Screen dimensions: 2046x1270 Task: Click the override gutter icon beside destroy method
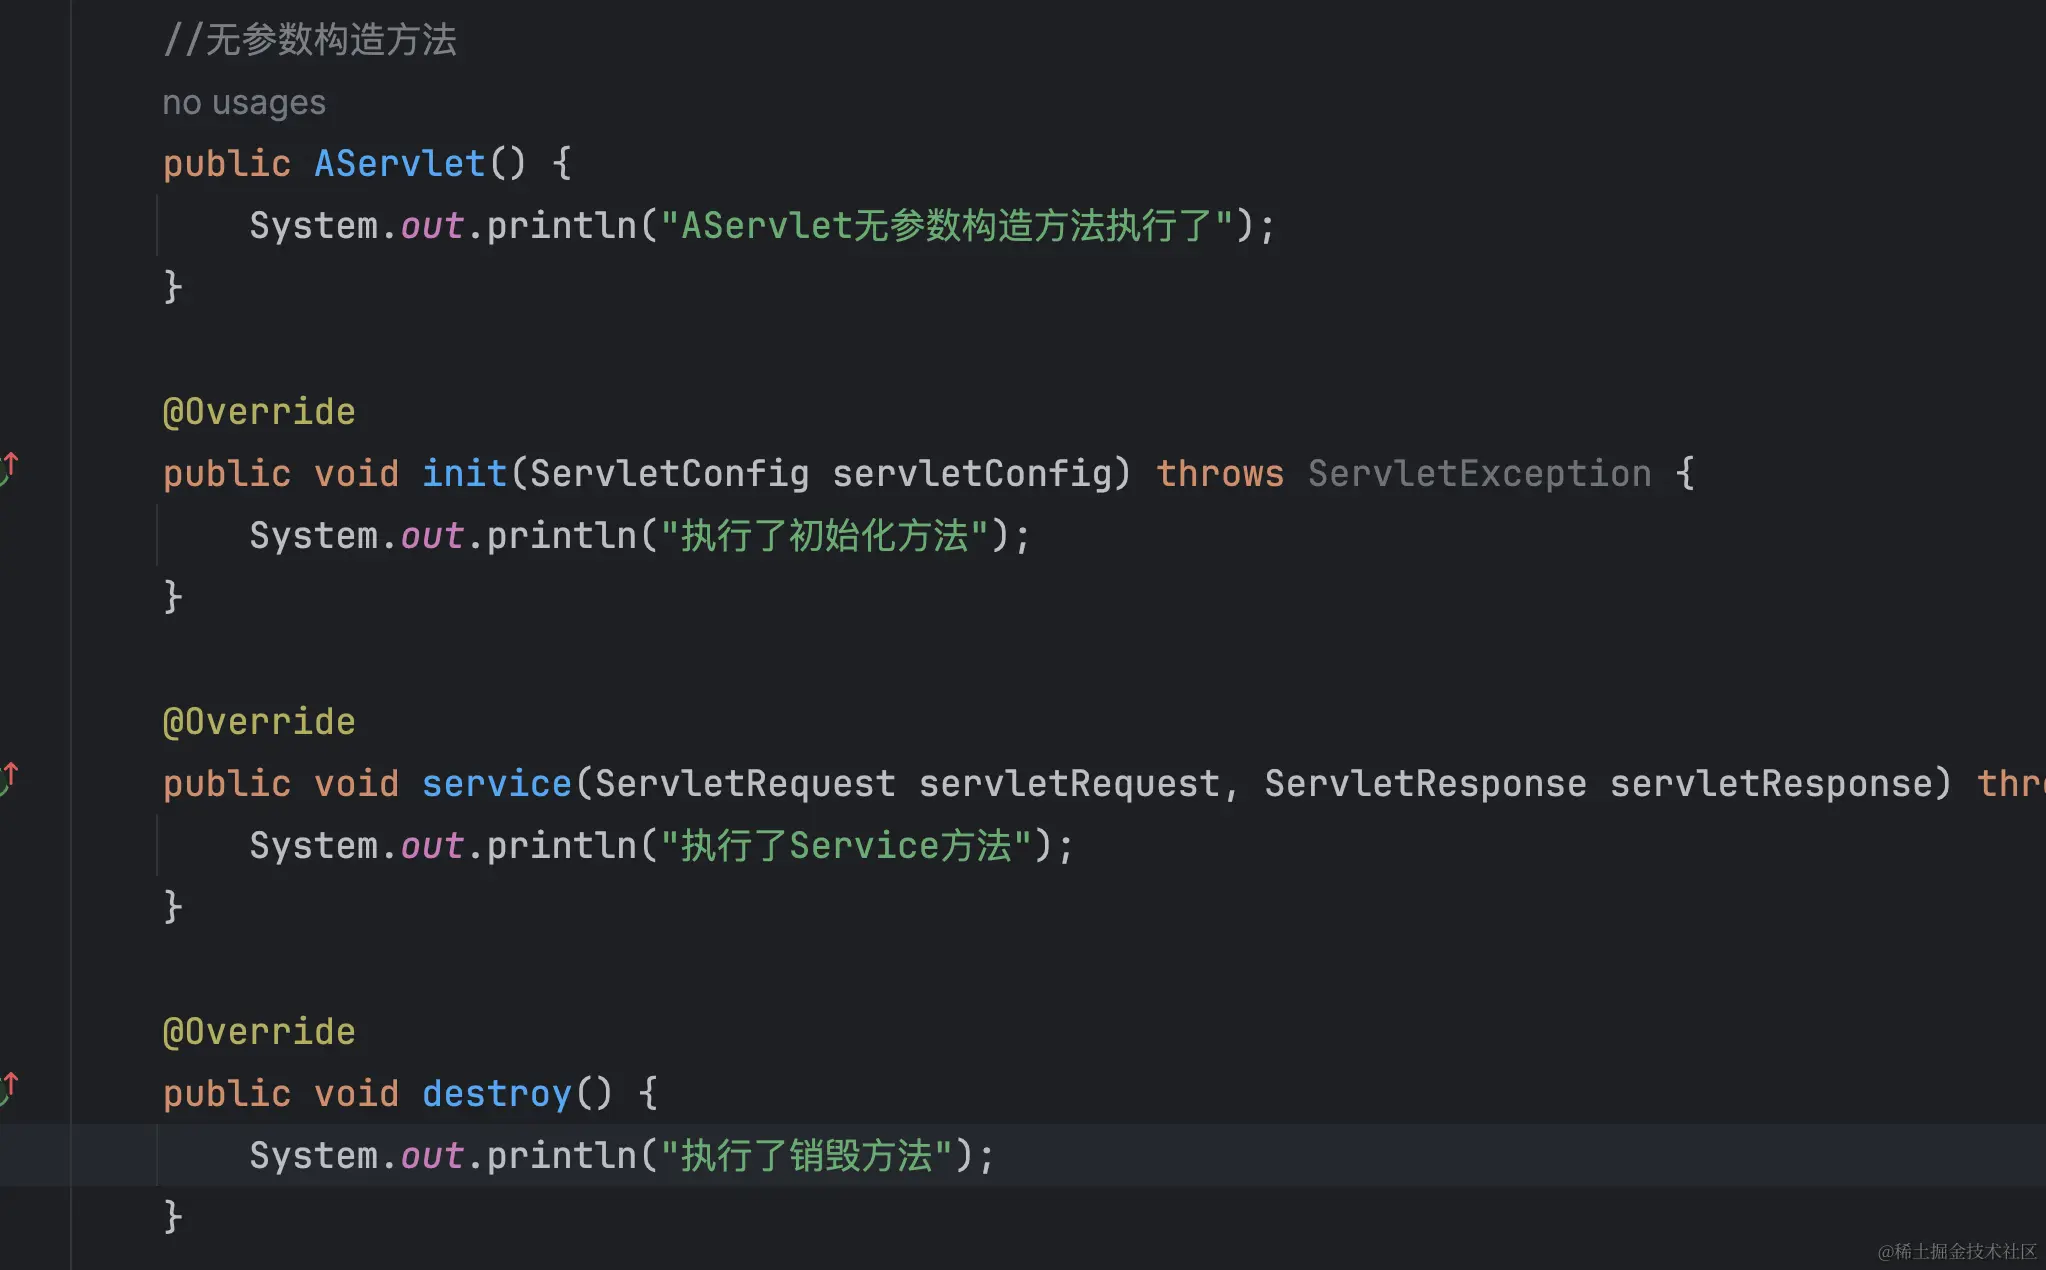pyautogui.click(x=9, y=1088)
